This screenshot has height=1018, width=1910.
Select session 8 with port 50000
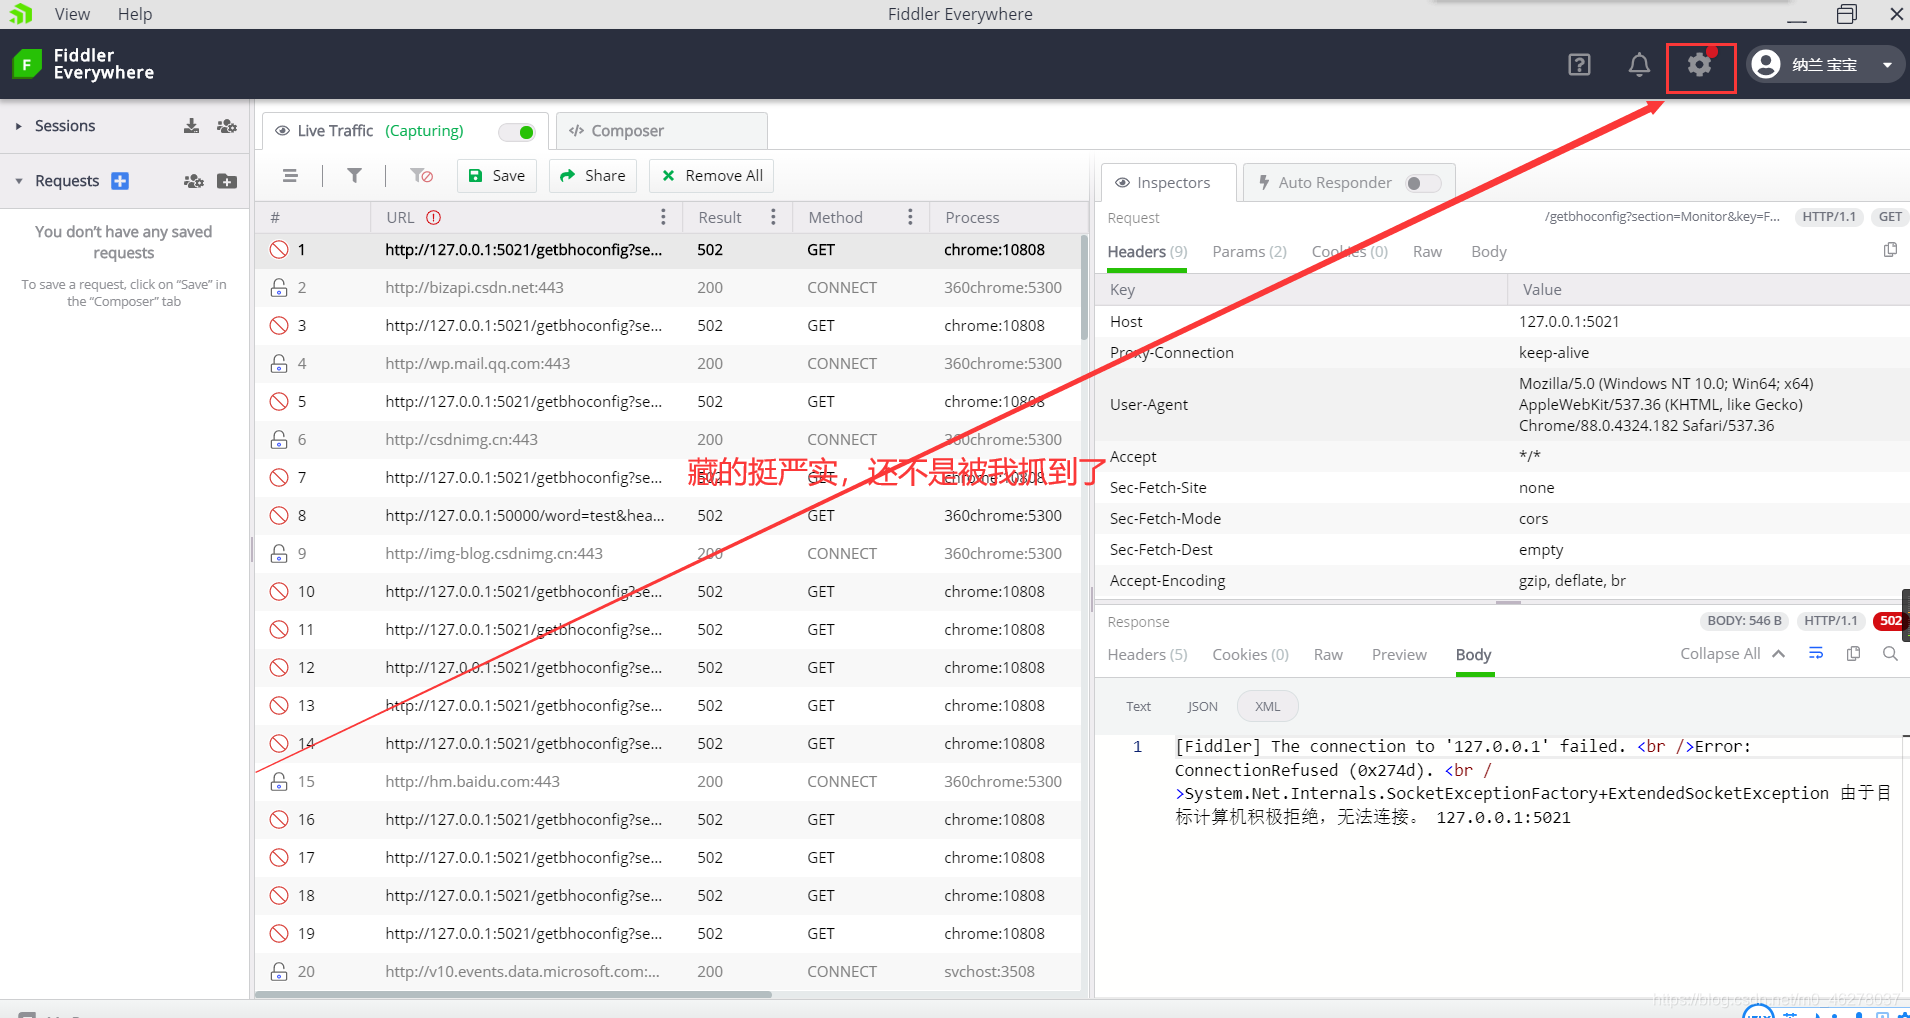(668, 516)
